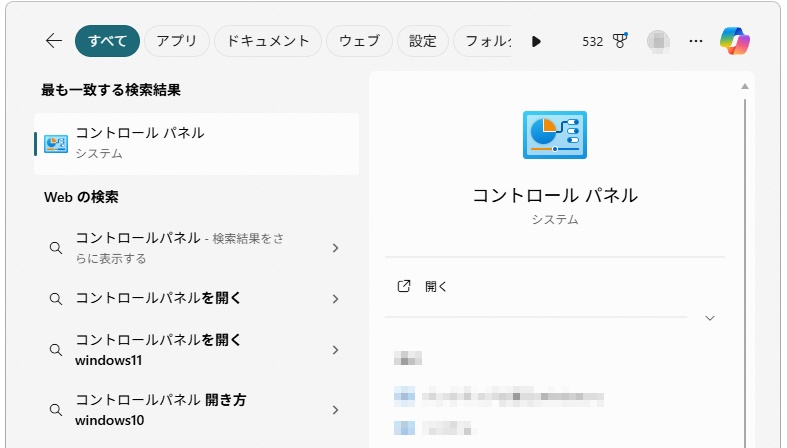Screen dimensions: 787x448
Task: Click magnifier icon beside 開き方 windows10
Action: tap(56, 410)
